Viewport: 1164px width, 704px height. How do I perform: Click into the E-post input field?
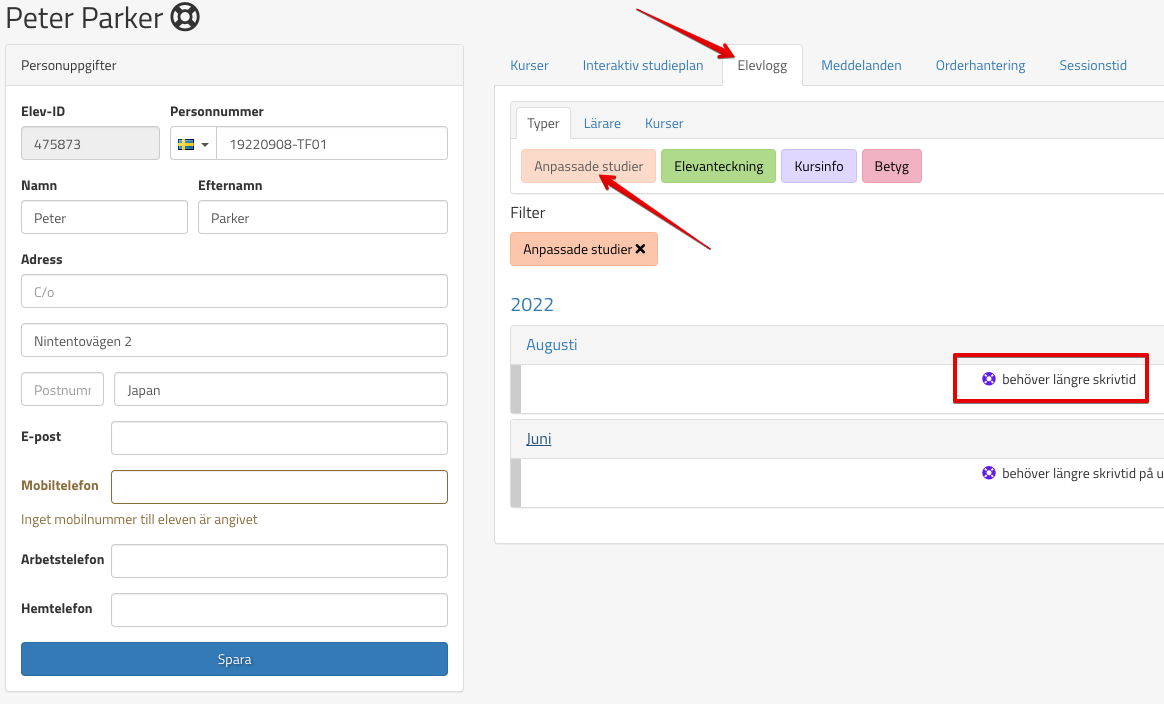[x=279, y=438]
